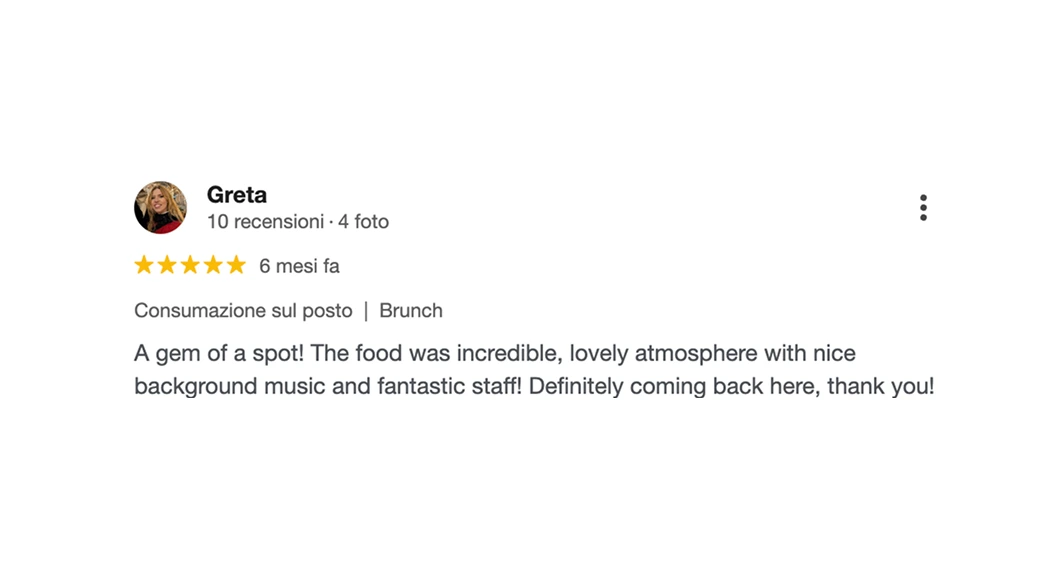Select the "Brunch" meal type label

pyautogui.click(x=410, y=311)
